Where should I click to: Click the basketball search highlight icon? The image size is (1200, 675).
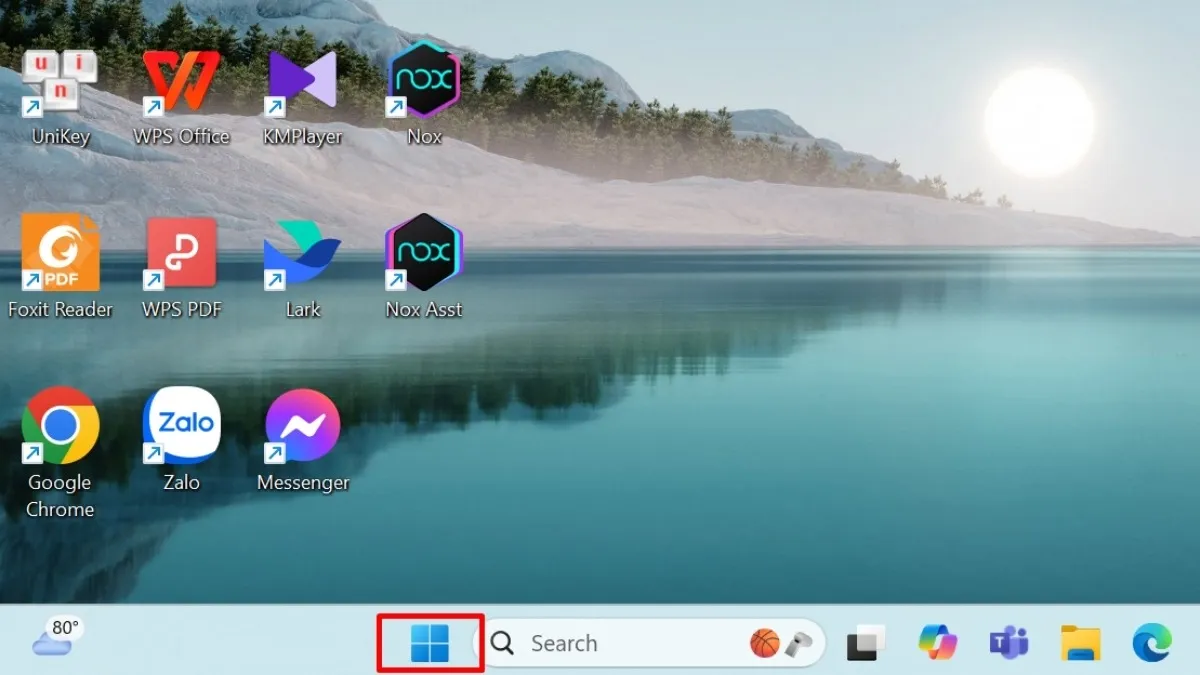(x=765, y=643)
